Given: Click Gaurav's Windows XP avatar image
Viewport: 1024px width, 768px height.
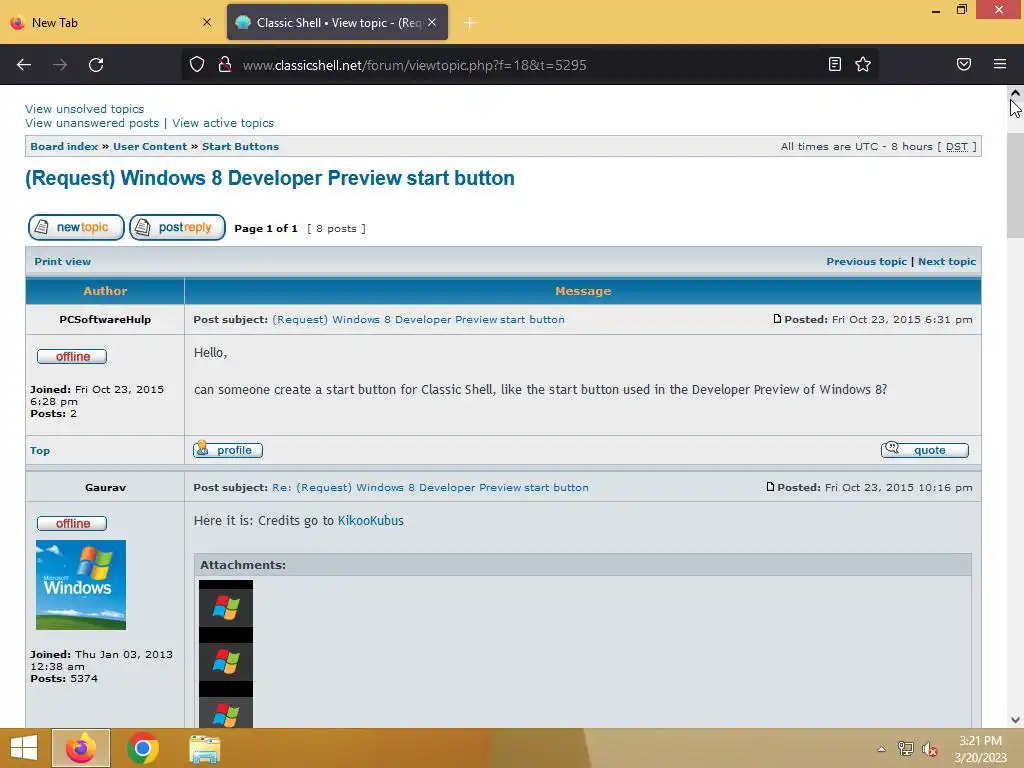Looking at the screenshot, I should click(81, 585).
